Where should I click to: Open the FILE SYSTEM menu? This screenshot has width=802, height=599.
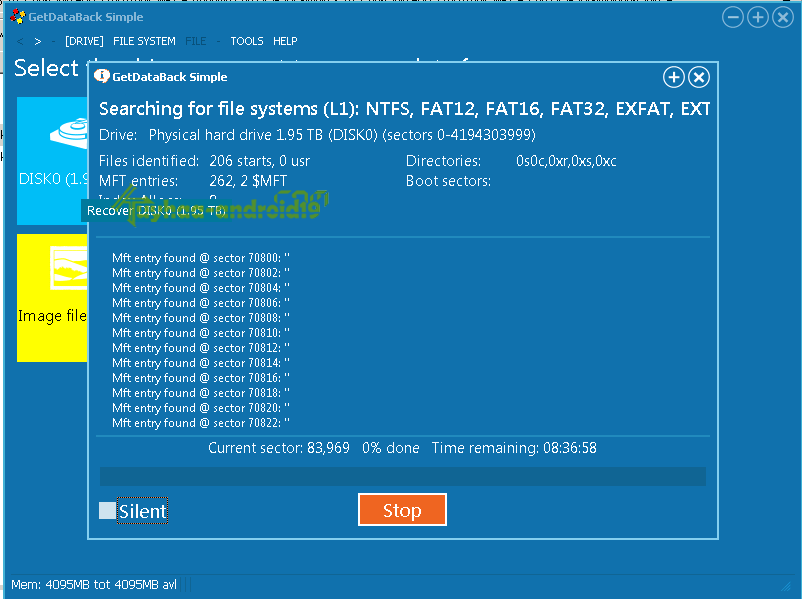[x=144, y=41]
